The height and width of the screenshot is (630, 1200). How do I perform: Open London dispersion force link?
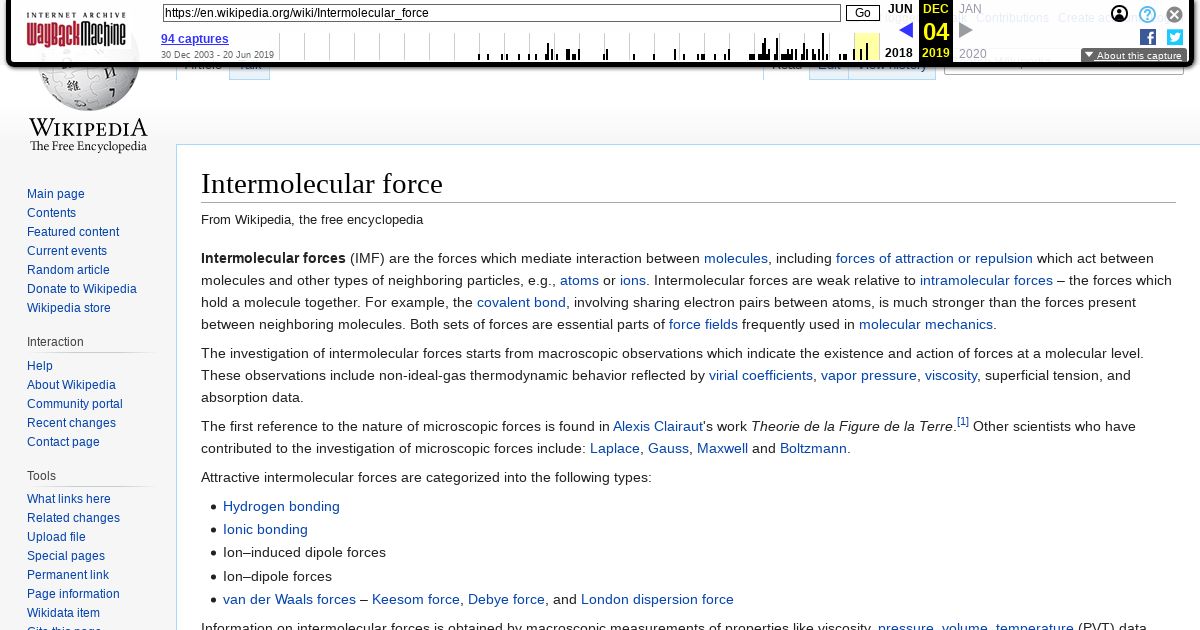click(x=657, y=599)
